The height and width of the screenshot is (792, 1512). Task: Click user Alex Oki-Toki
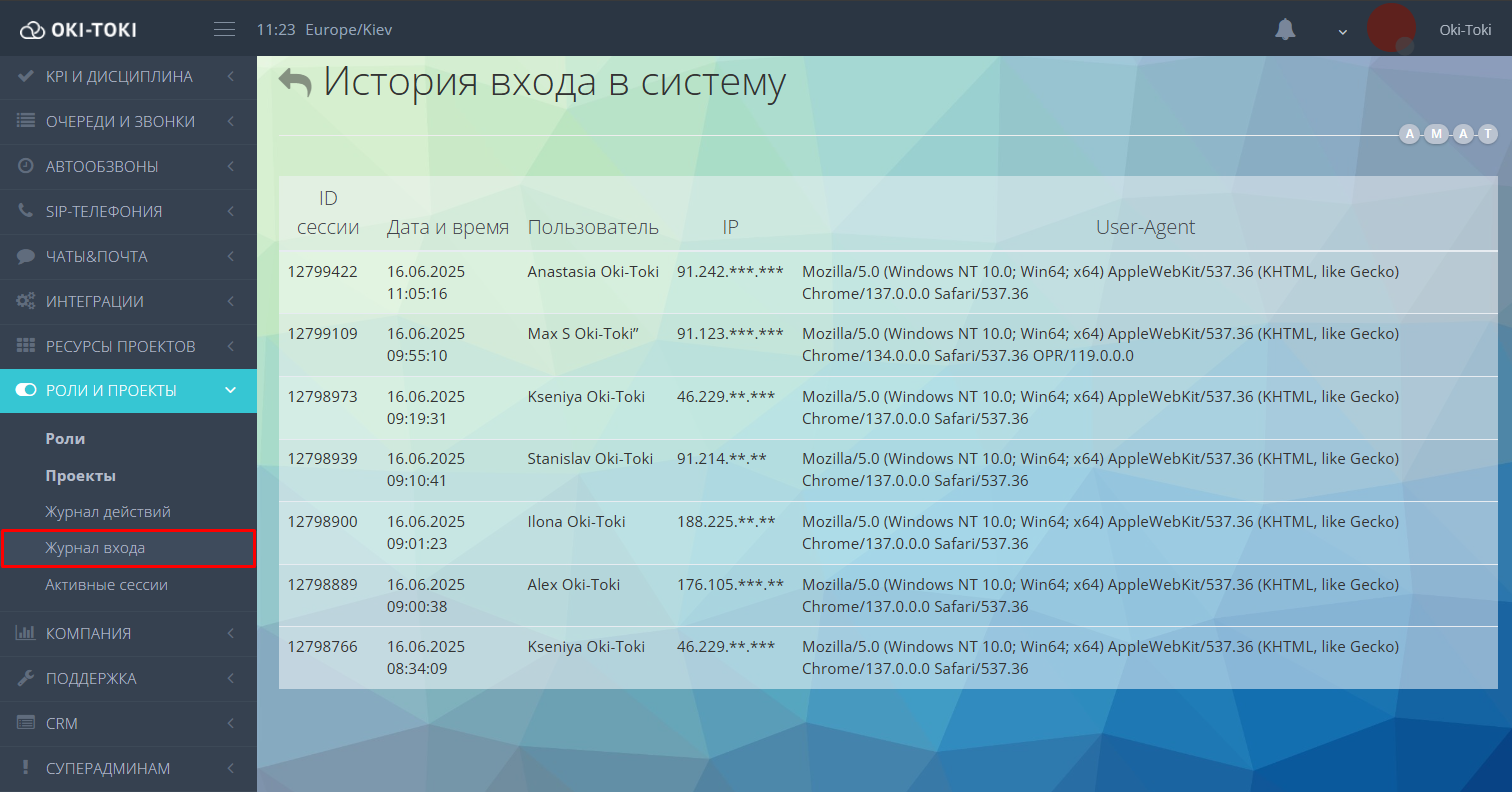coord(573,584)
